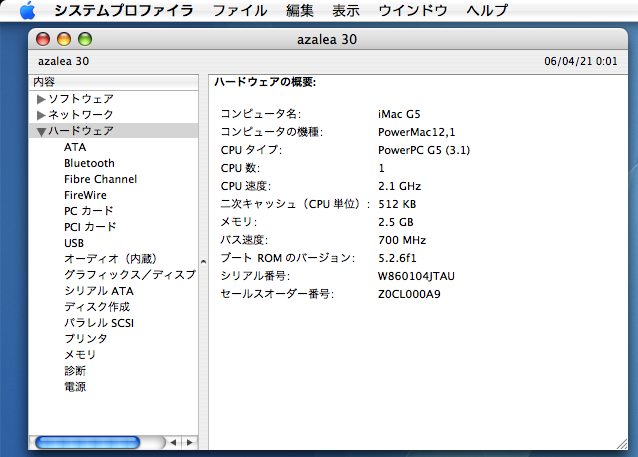Click the ハードウェアの概要 heading
The image size is (638, 457).
pos(265,82)
